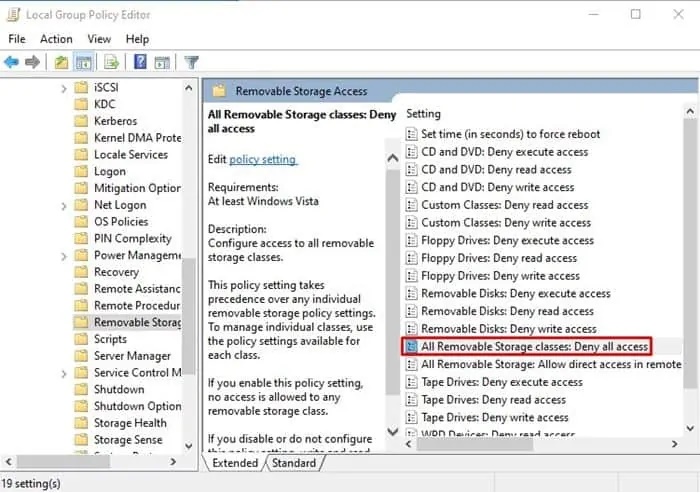
Task: Click the Removable Storage Access header folder icon
Action: tap(219, 91)
